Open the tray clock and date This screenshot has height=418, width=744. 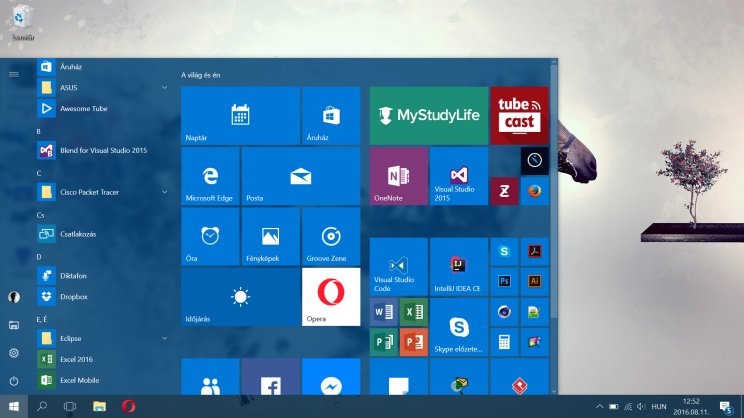[691, 407]
